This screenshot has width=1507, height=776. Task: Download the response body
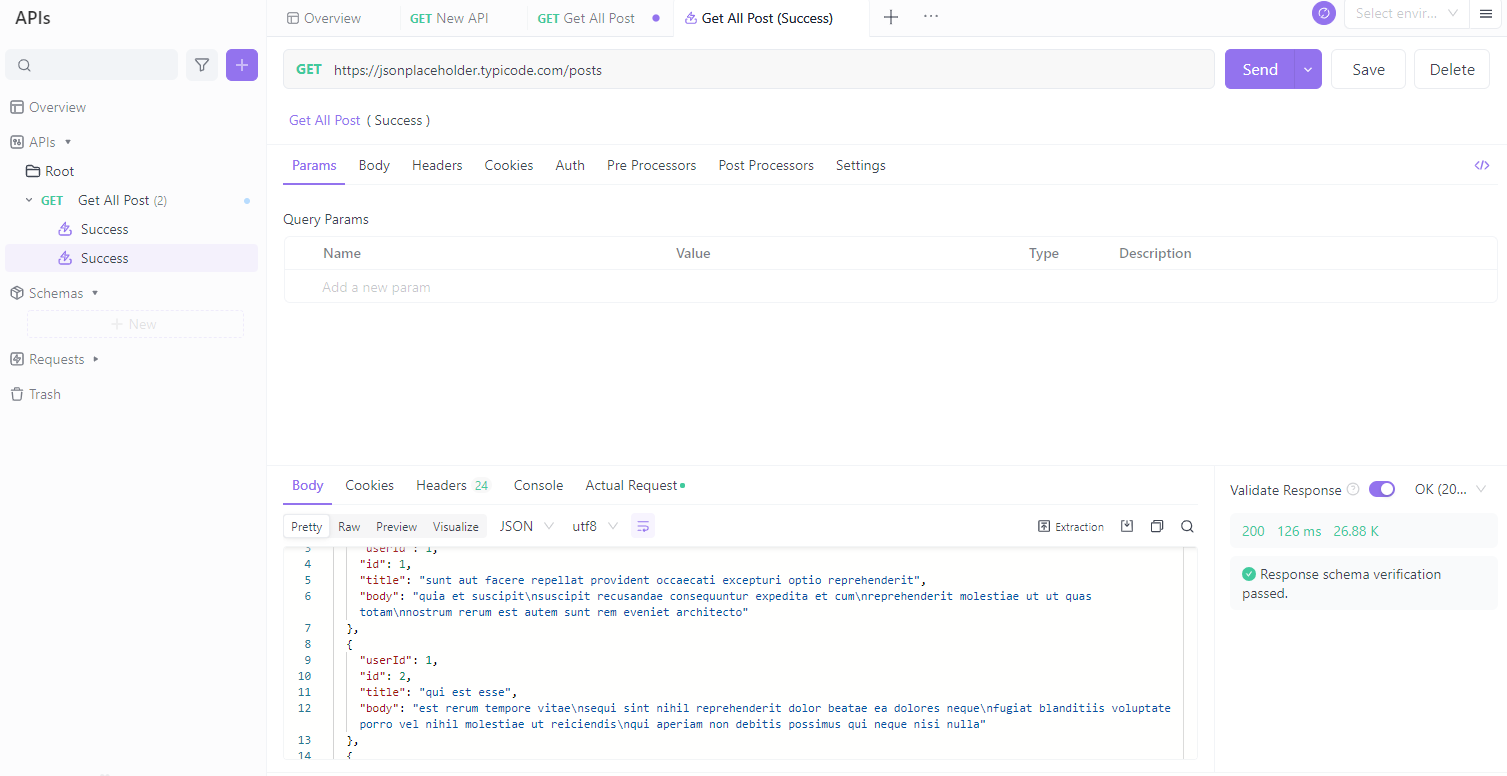coord(1127,526)
